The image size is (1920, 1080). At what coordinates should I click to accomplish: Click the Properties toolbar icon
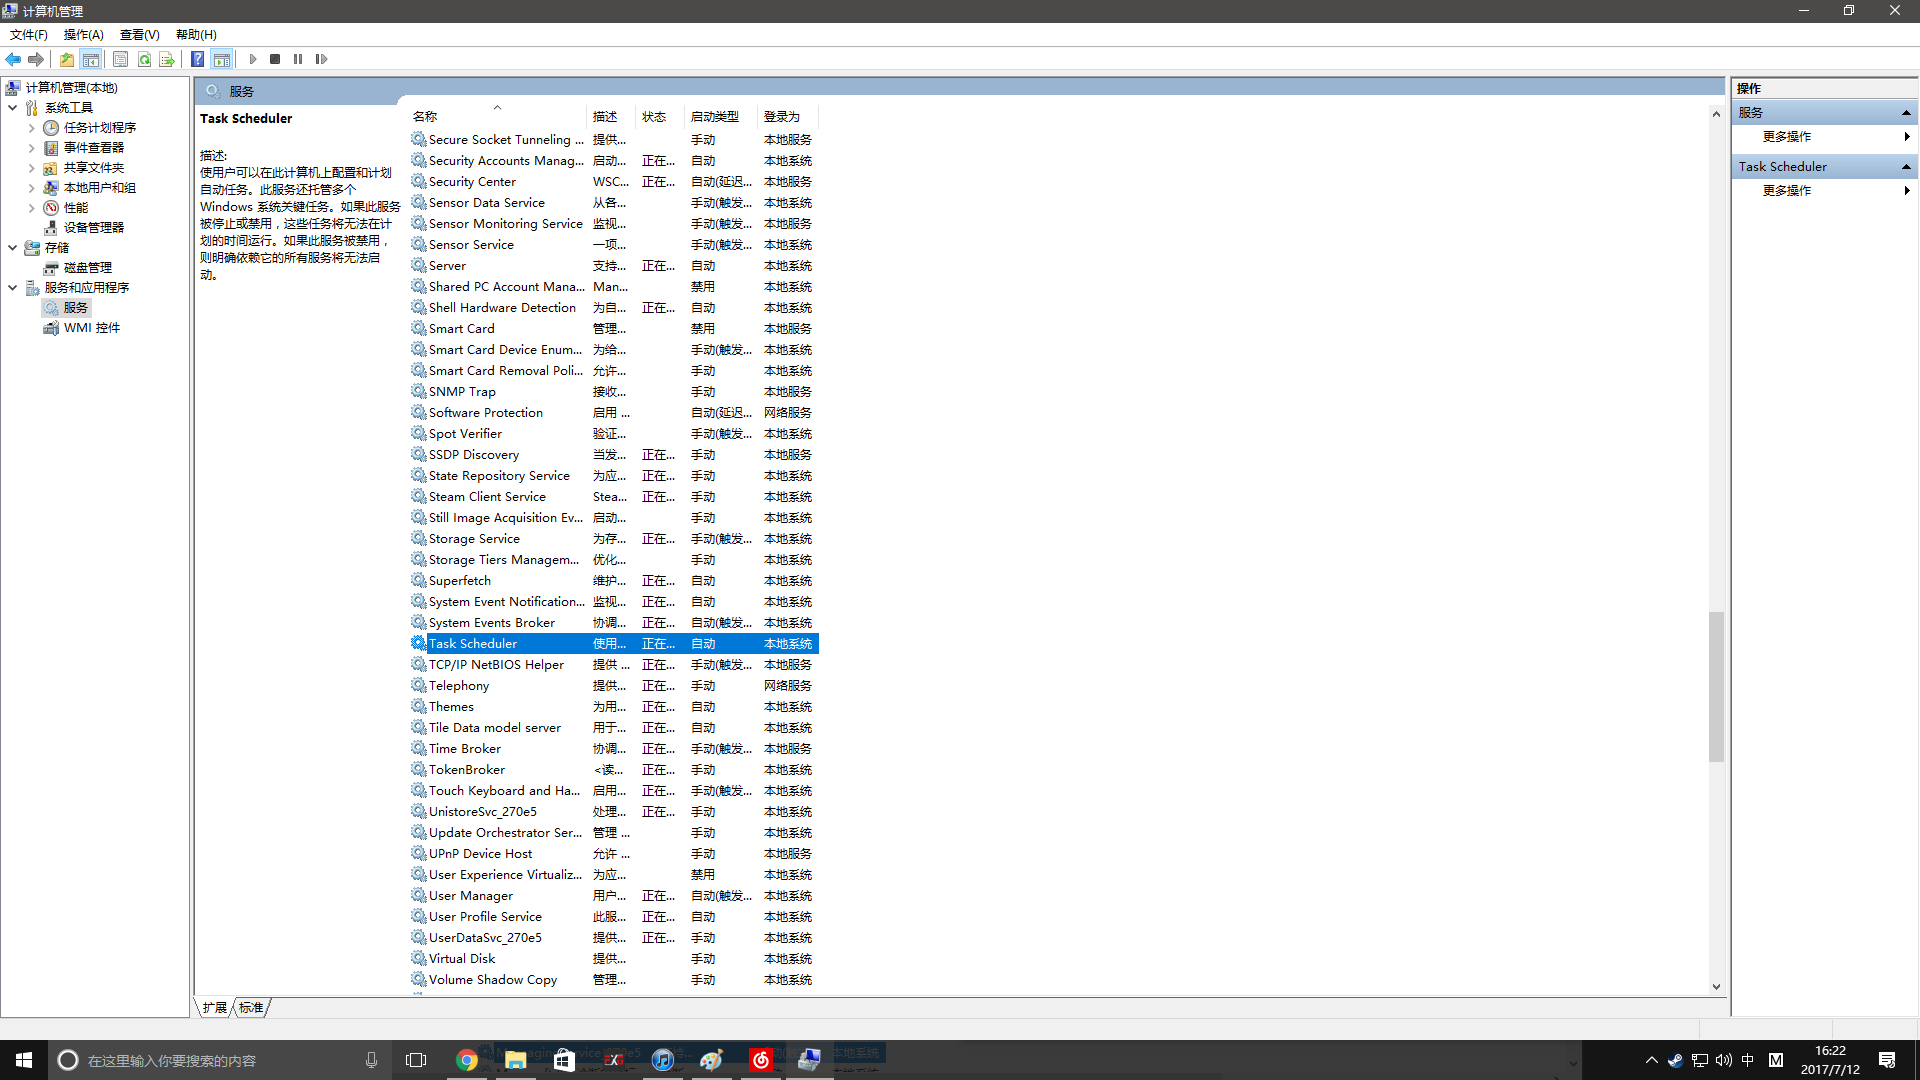pos(120,59)
